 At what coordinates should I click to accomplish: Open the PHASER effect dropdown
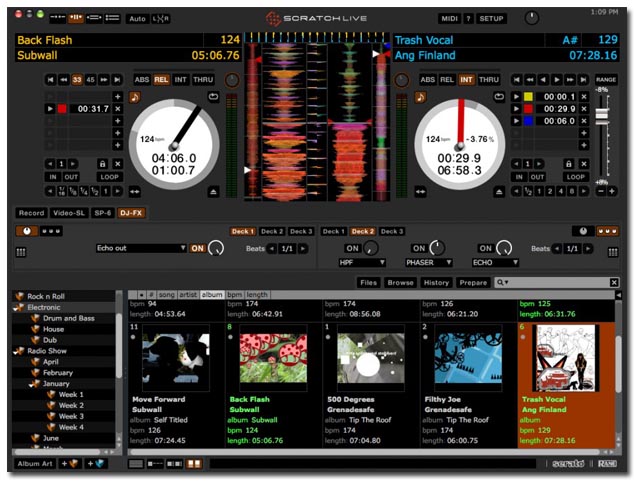429,262
